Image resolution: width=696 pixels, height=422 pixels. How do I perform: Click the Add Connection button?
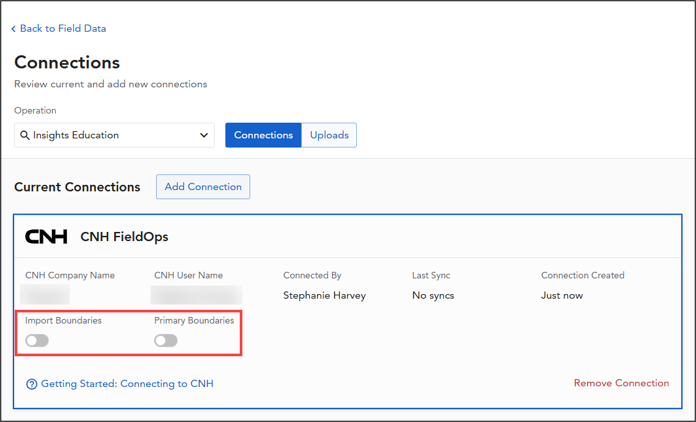click(x=203, y=186)
